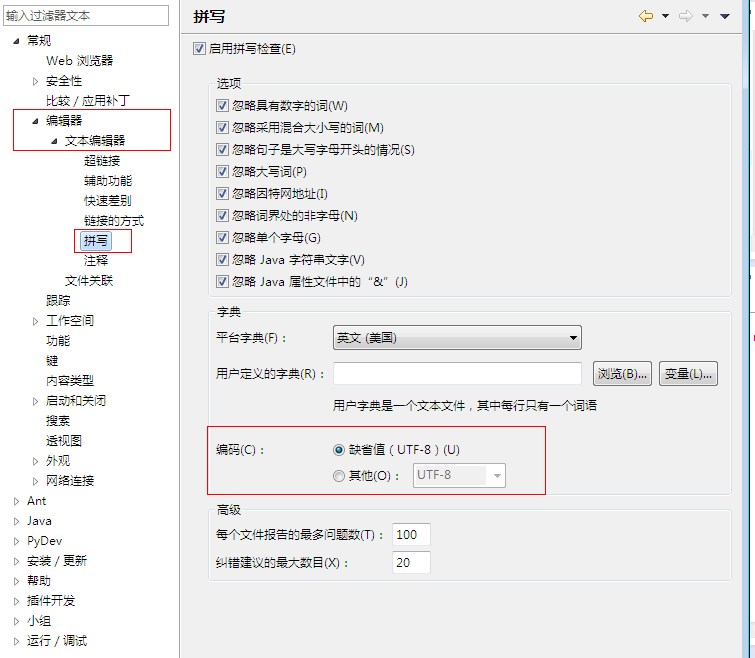Click the 输入过滤器文本 filter box
The width and height of the screenshot is (755, 658).
86,15
